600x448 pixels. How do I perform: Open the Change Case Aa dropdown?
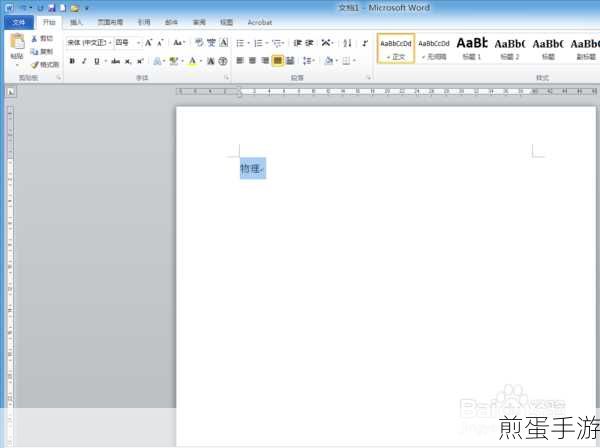[x=179, y=43]
